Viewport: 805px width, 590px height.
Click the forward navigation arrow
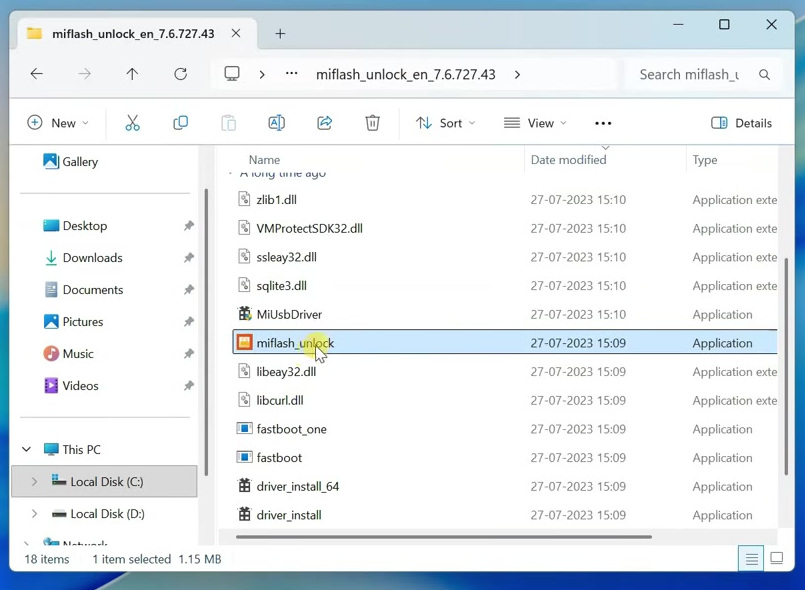click(x=84, y=74)
